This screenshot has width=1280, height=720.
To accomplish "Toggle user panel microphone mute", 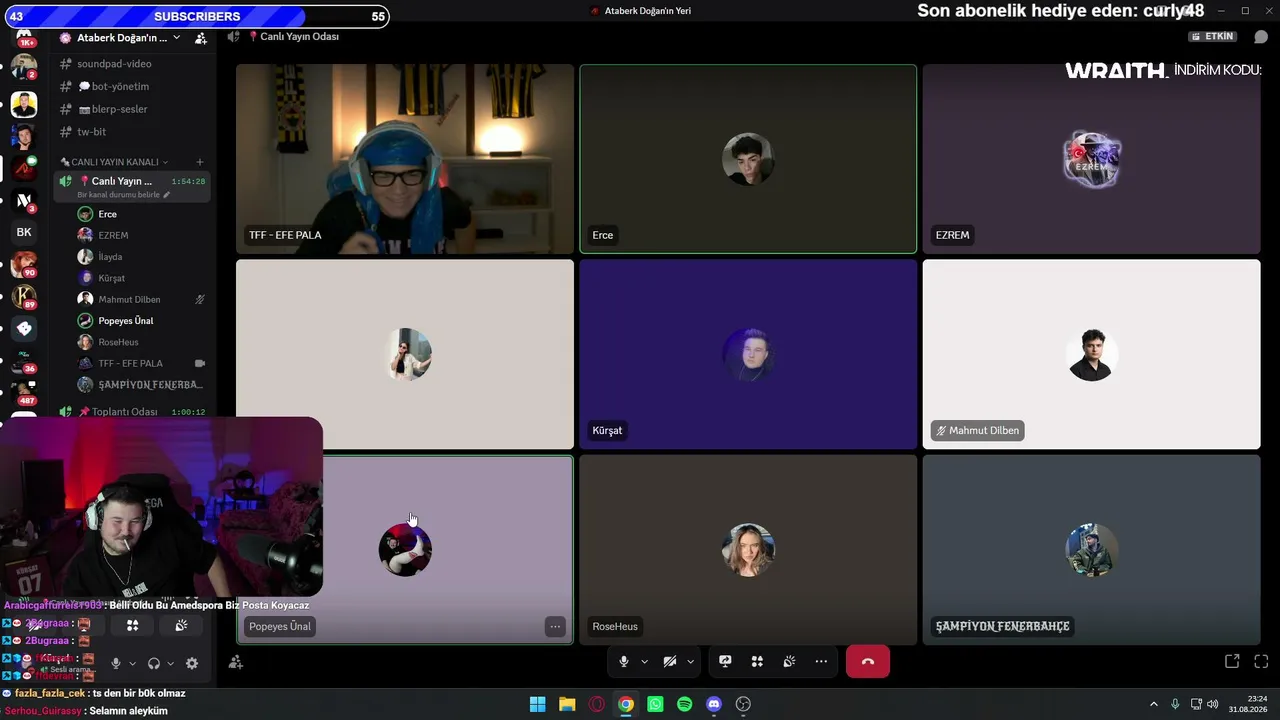I will pyautogui.click(x=116, y=663).
